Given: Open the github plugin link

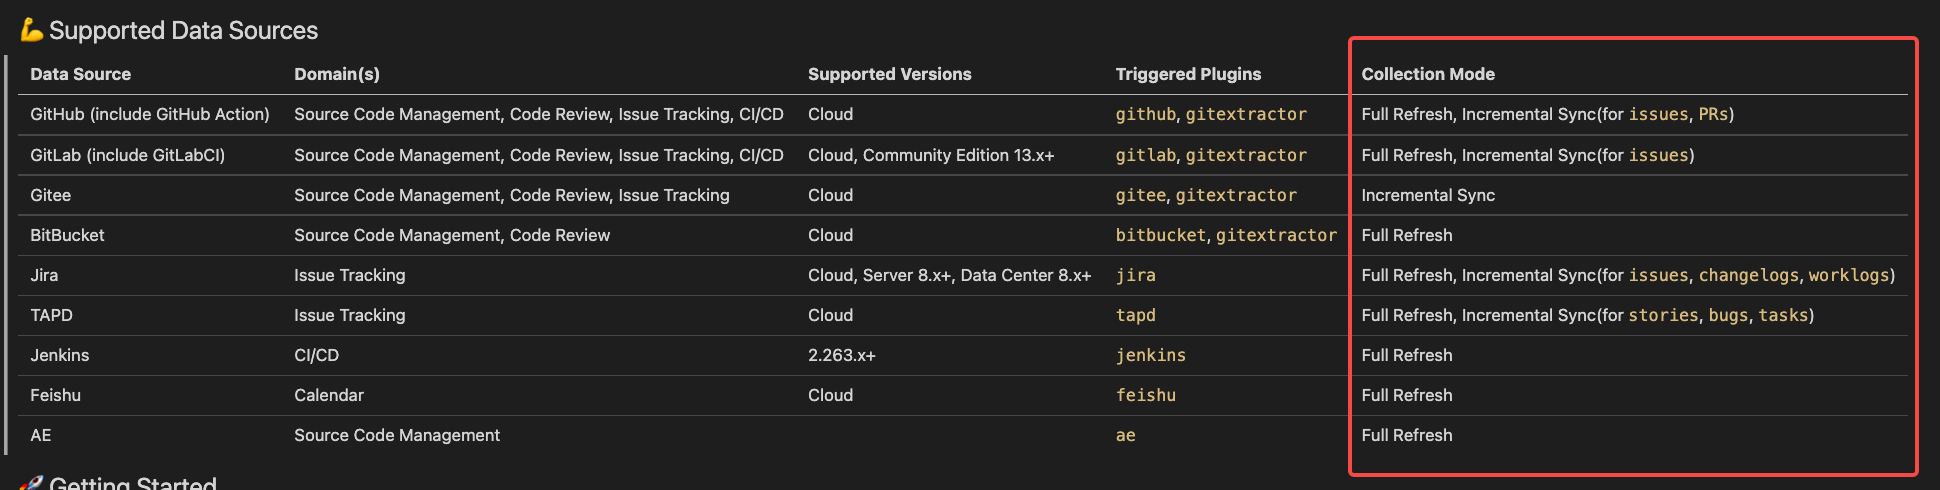Looking at the screenshot, I should pos(1145,114).
